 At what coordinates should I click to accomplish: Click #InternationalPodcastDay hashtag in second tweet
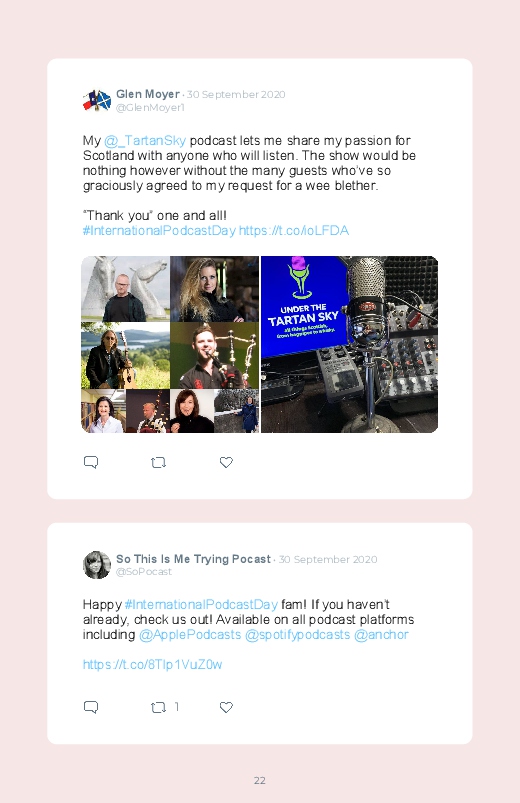coord(201,604)
